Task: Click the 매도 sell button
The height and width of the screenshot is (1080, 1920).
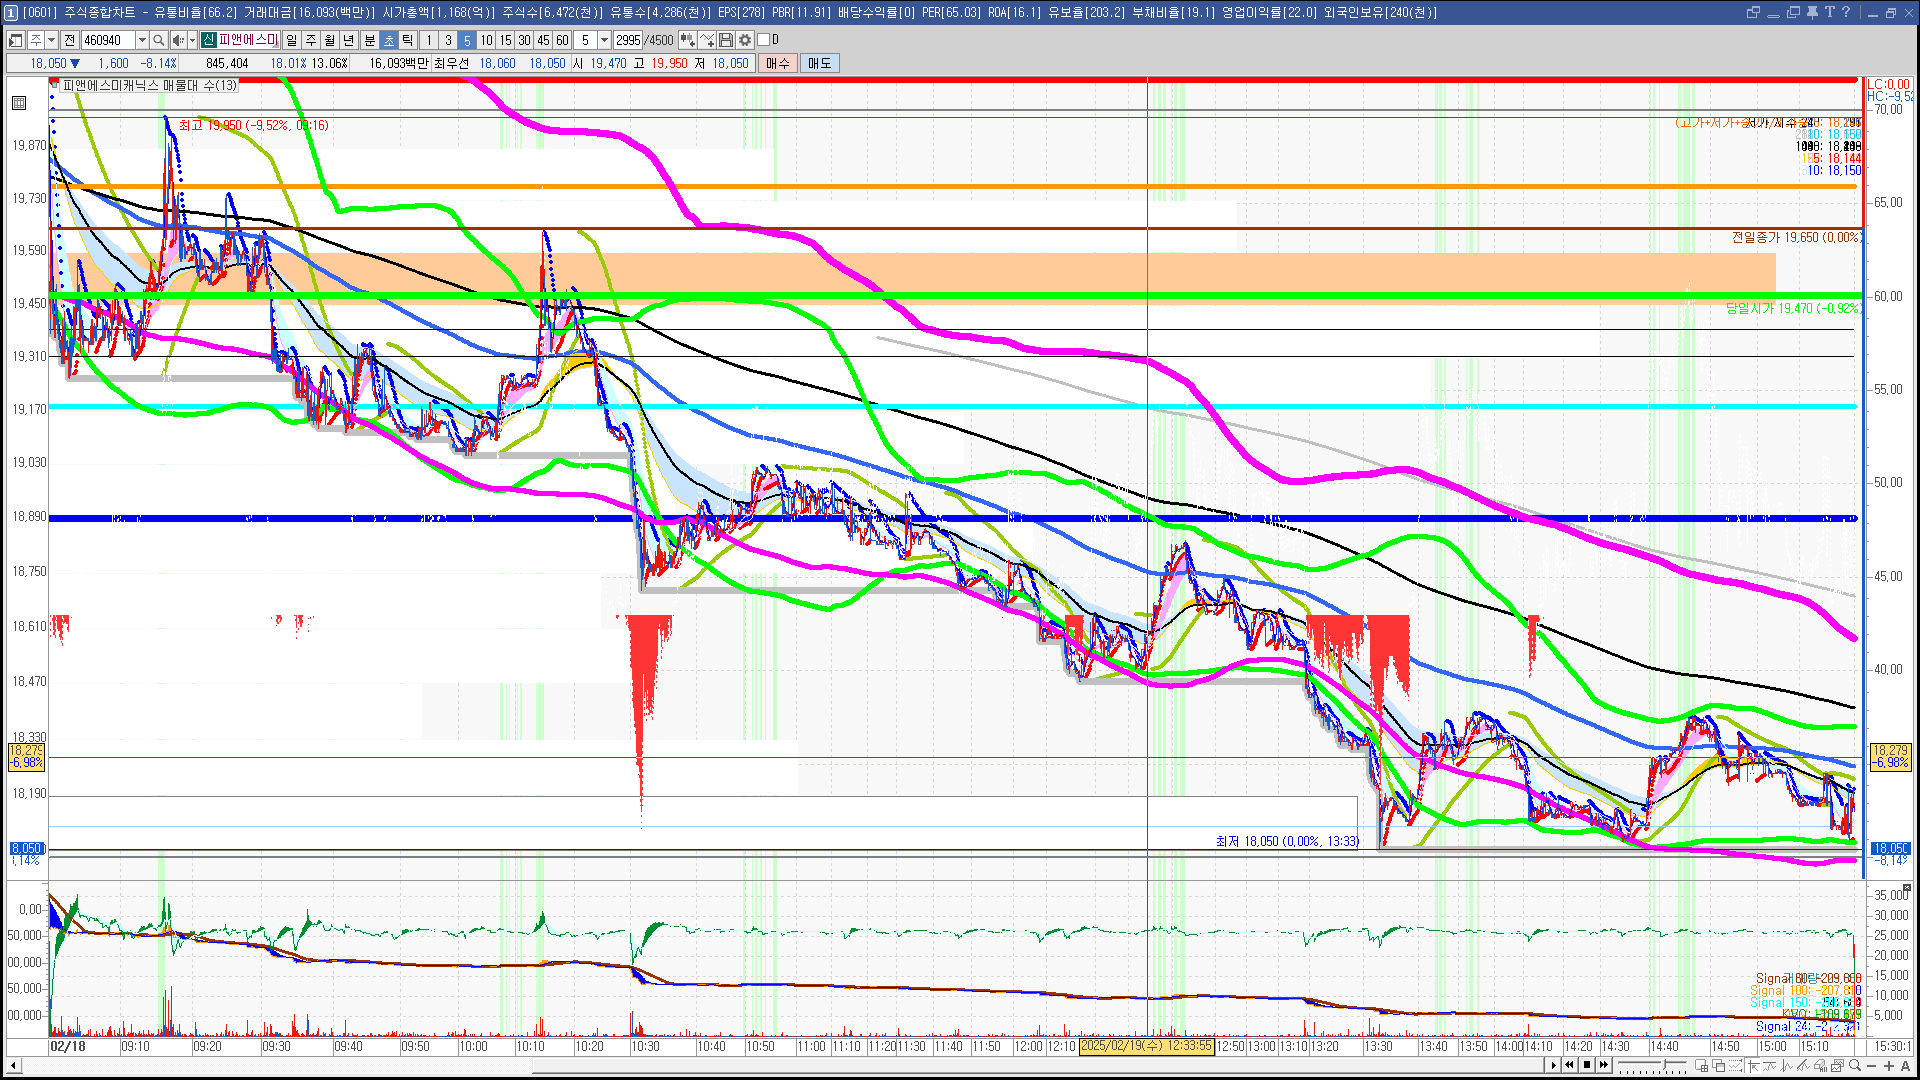Action: [819, 63]
